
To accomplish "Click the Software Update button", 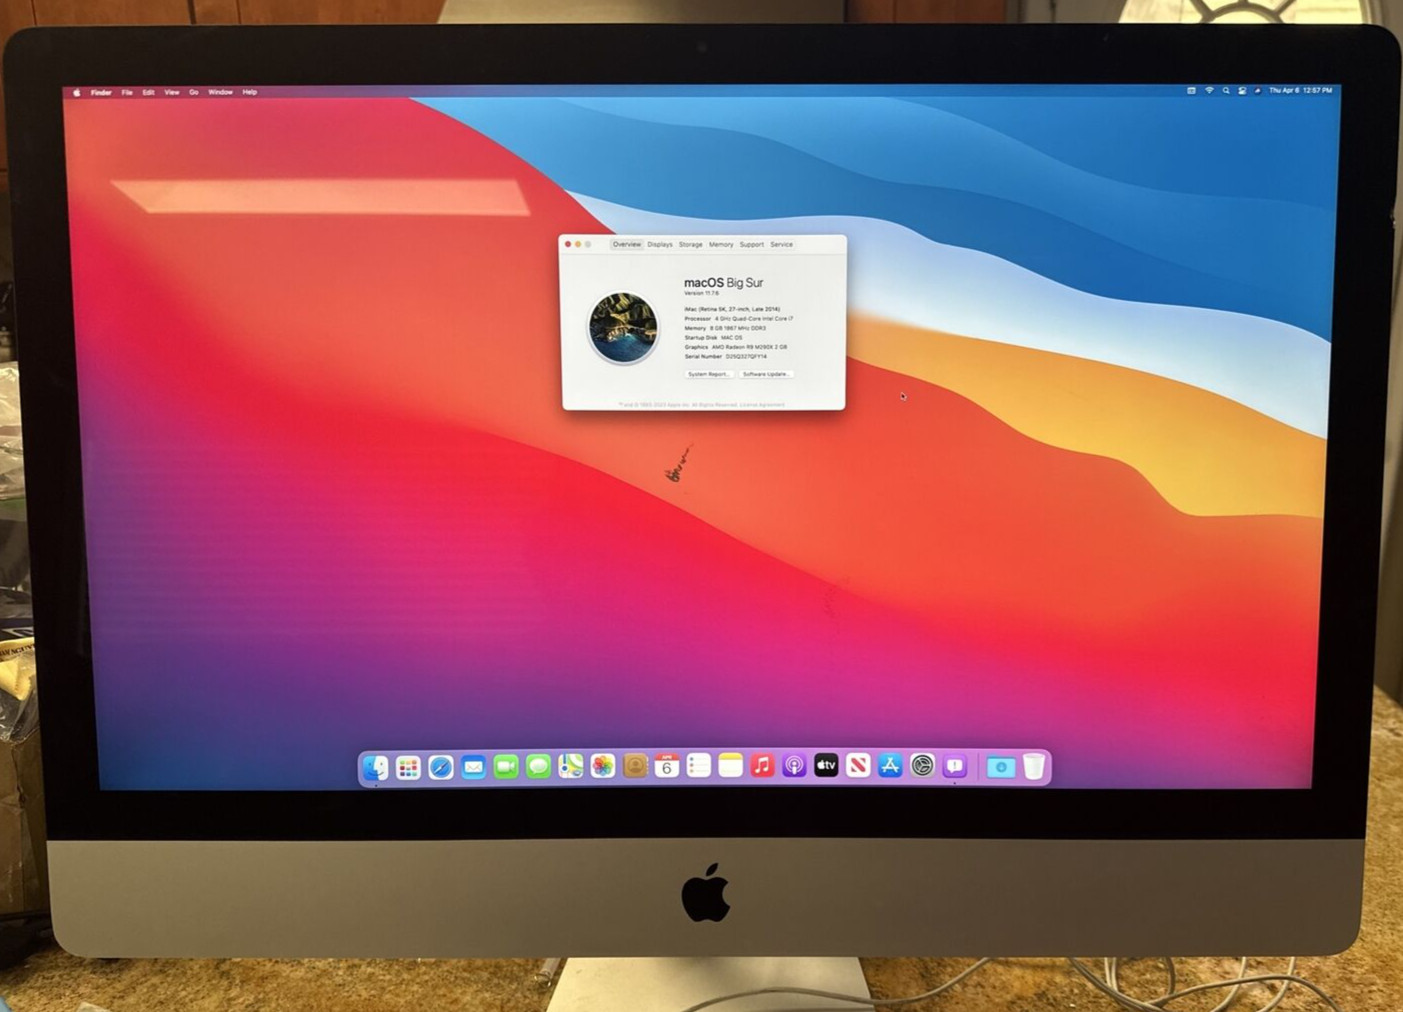I will 767,374.
